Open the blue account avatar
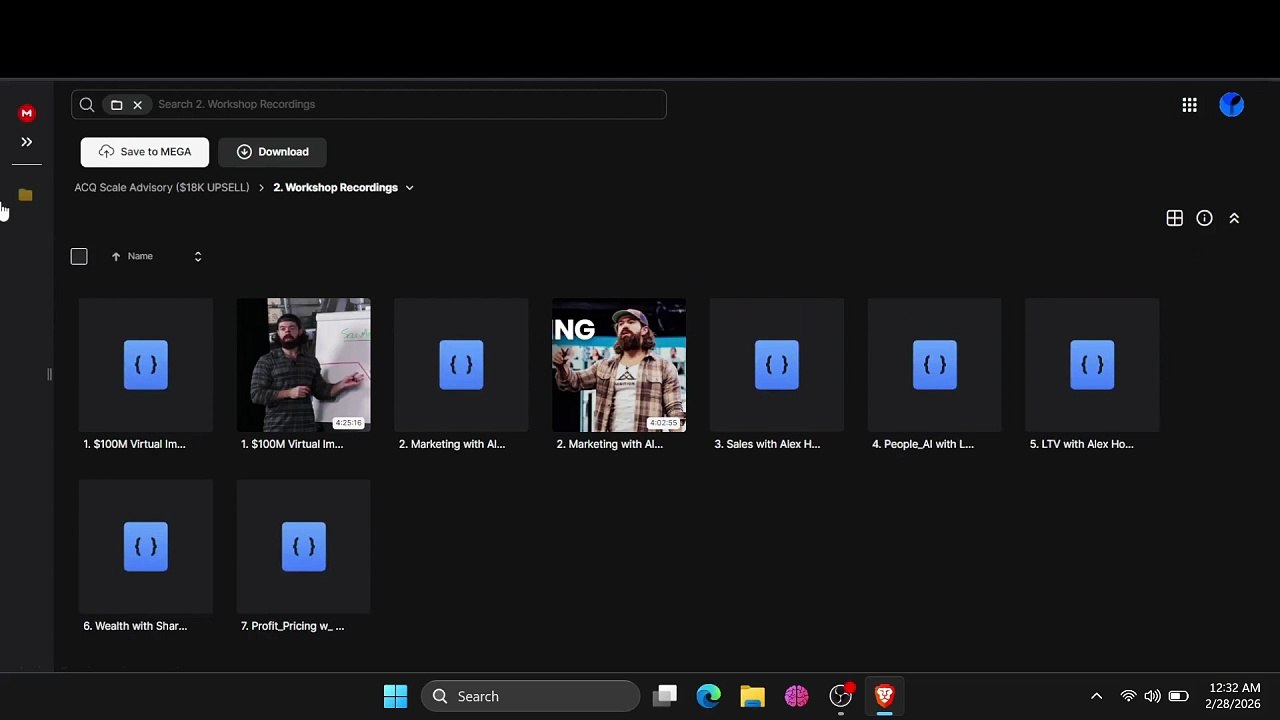 click(x=1232, y=105)
